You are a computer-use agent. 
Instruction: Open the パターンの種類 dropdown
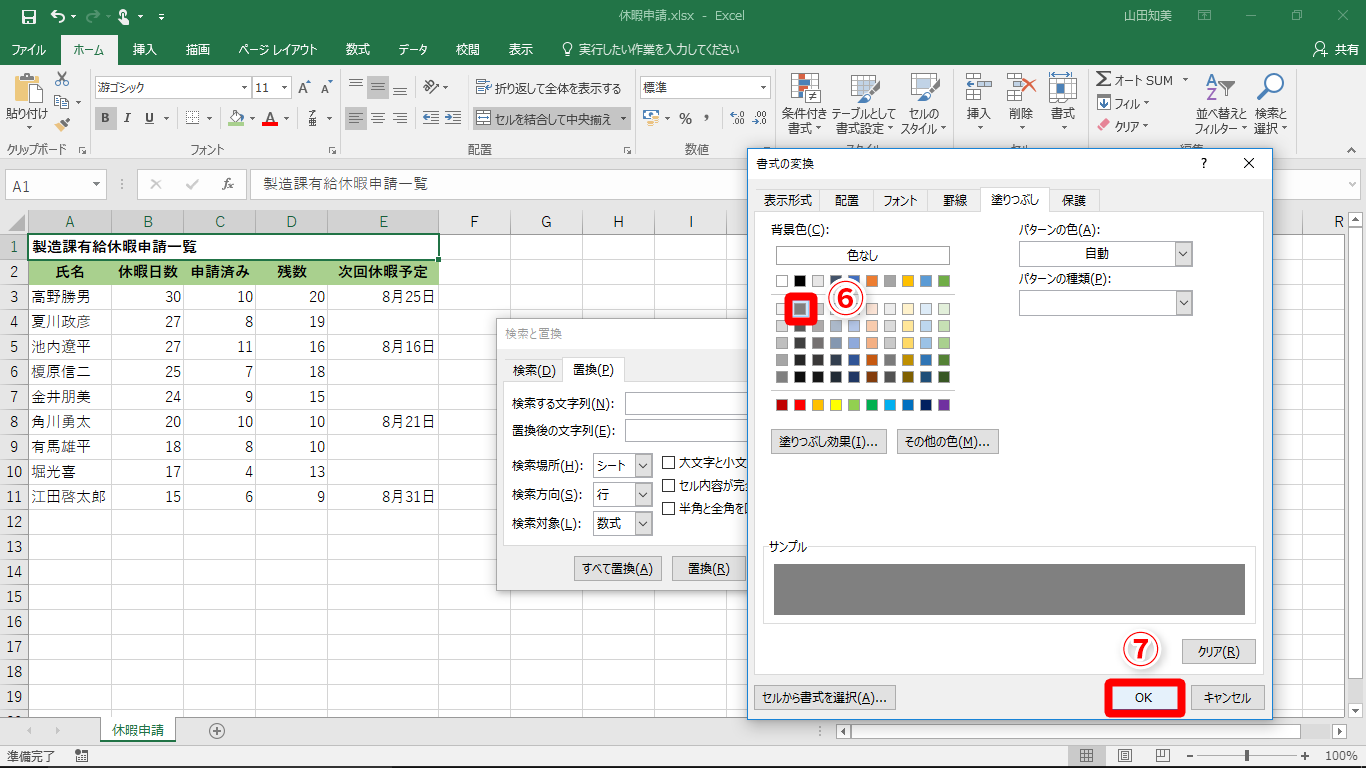[1184, 303]
